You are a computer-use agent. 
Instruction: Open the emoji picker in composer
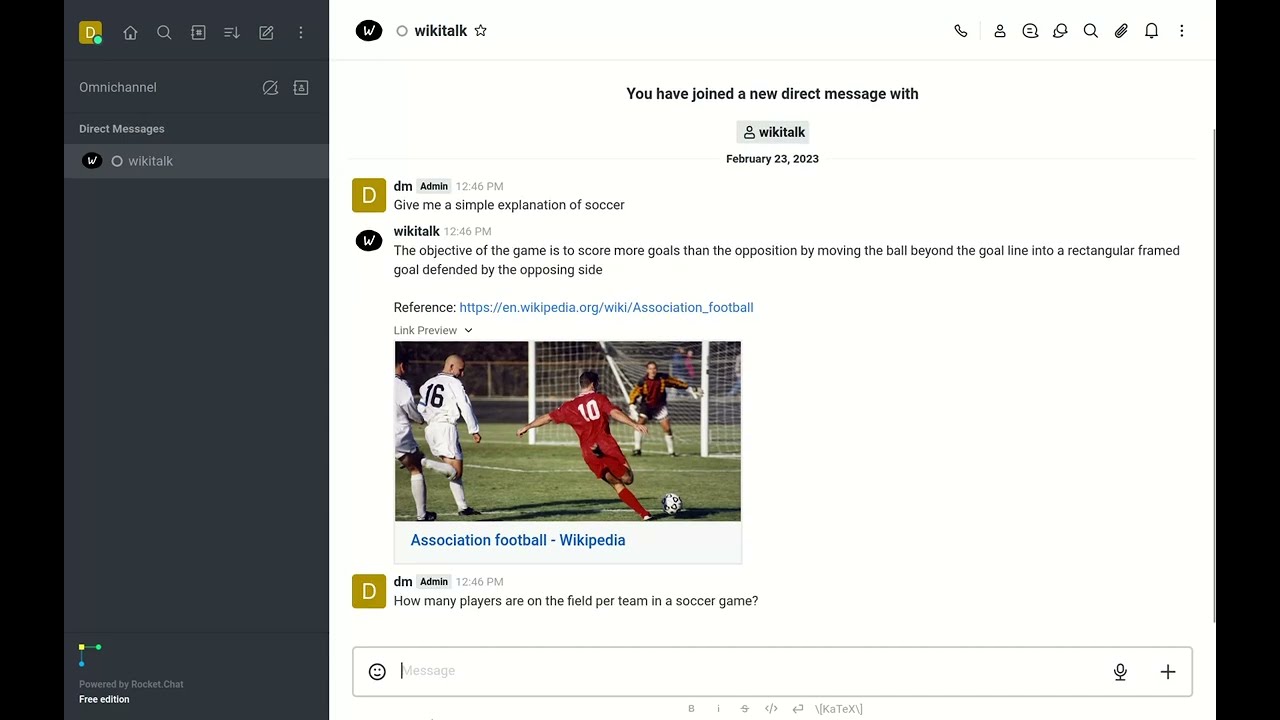[x=377, y=672]
